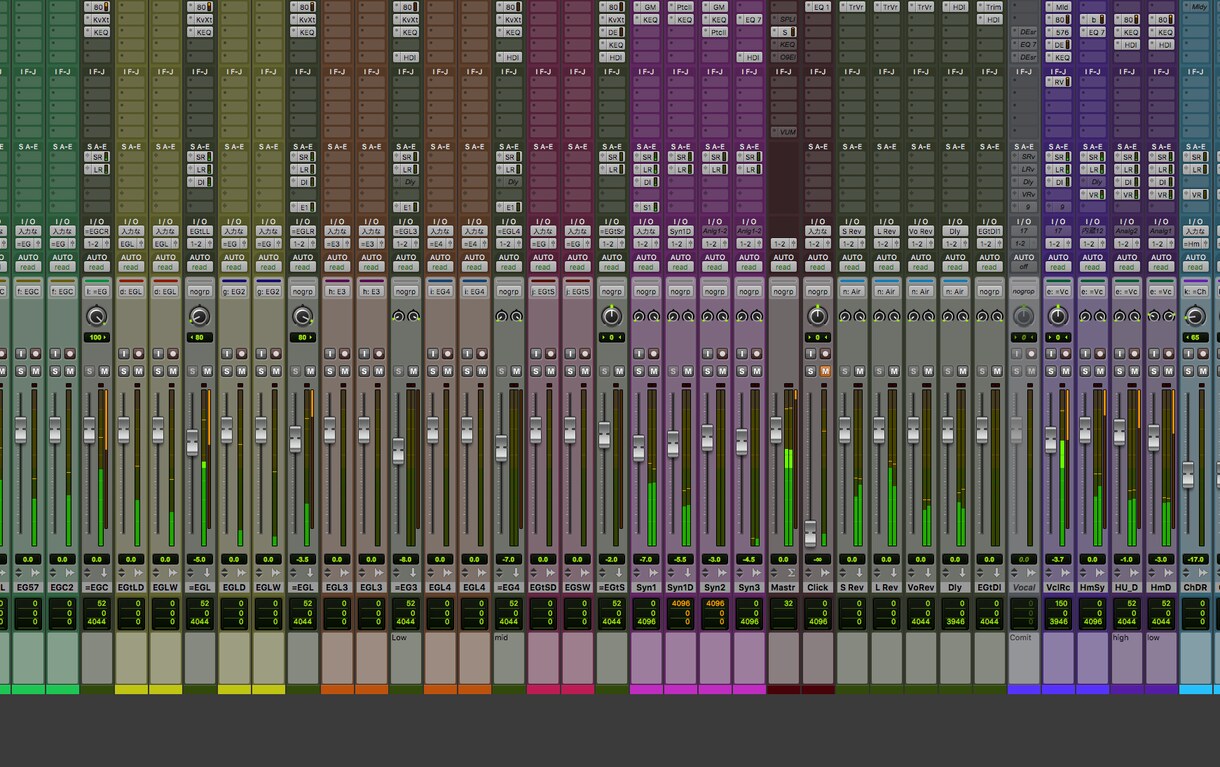This screenshot has width=1220, height=767.
Task: Unmute the Click track
Action: click(x=825, y=371)
